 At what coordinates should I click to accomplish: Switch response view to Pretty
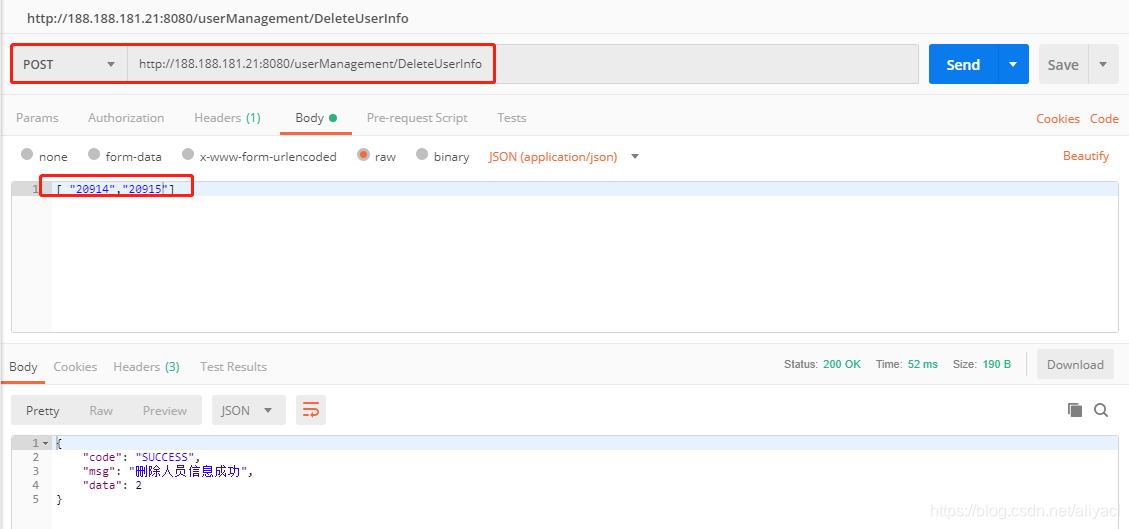coord(42,410)
